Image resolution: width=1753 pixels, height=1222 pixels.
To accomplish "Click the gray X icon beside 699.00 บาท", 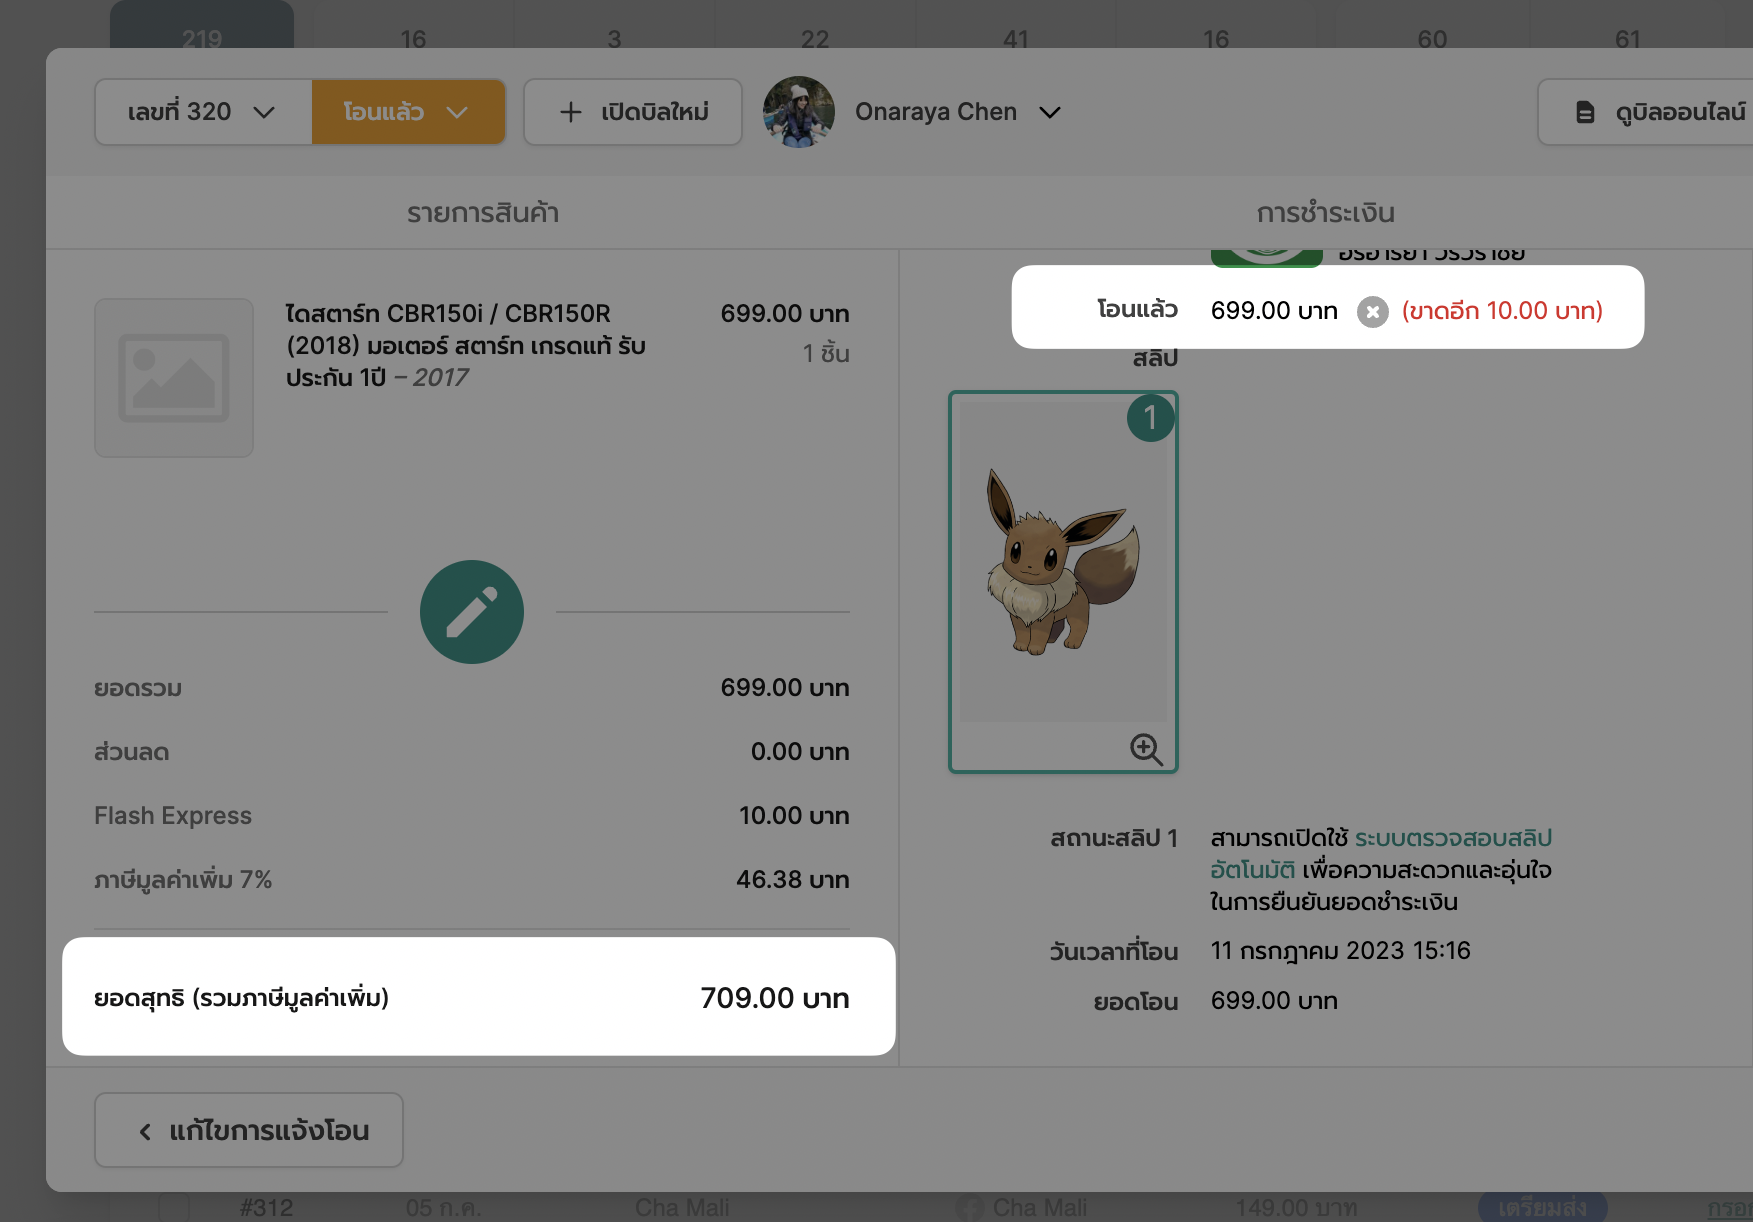I will [x=1372, y=312].
